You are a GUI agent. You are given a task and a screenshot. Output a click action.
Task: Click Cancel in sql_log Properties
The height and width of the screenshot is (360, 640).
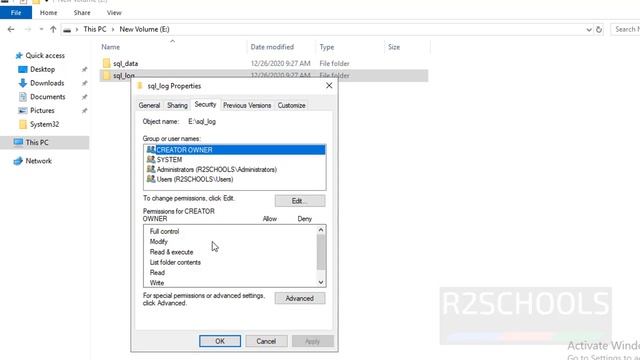(x=266, y=341)
